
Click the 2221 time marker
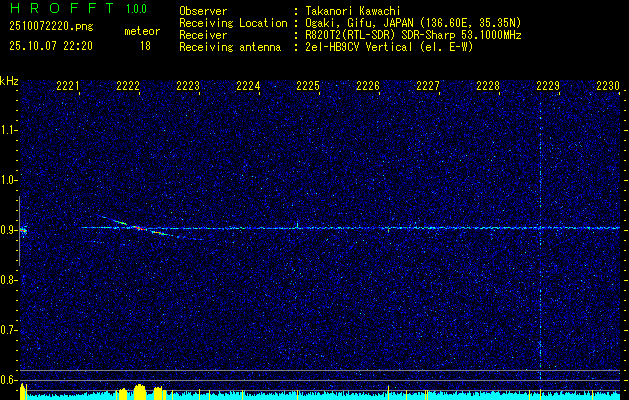point(68,87)
